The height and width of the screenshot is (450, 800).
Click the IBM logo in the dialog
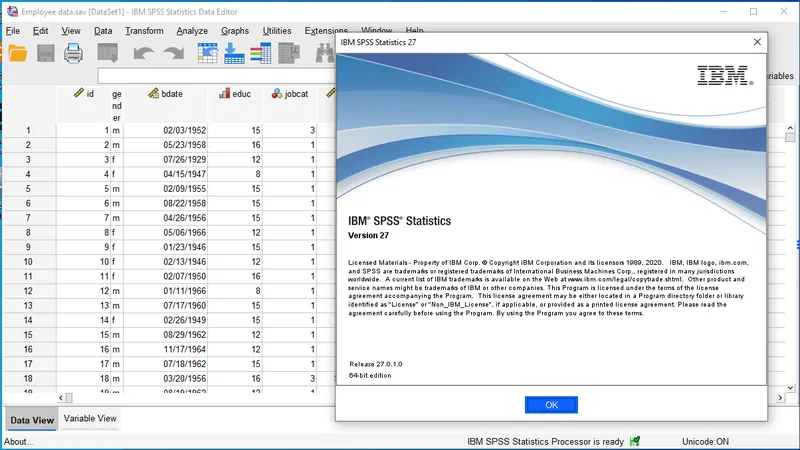tap(724, 76)
